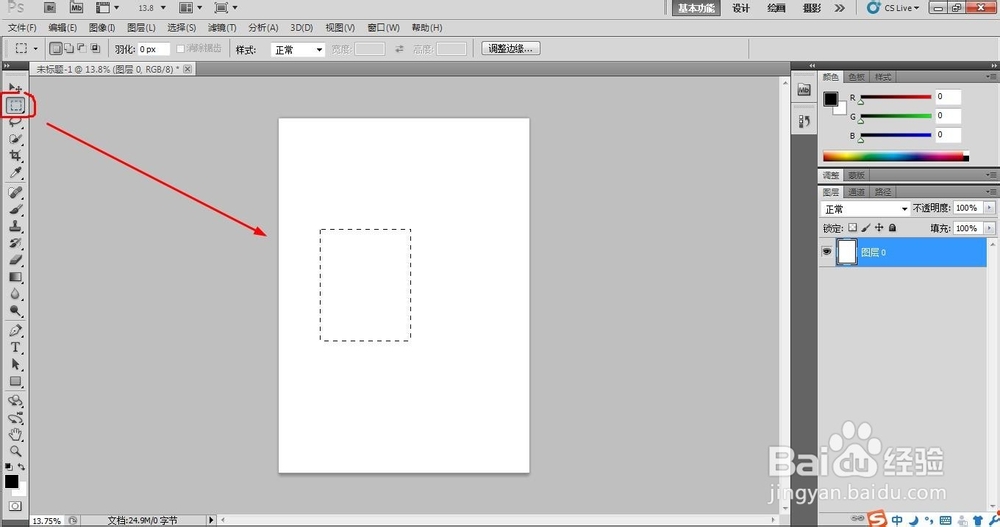Toggle visibility of 图层 0
The width and height of the screenshot is (1000, 527).
pyautogui.click(x=827, y=252)
